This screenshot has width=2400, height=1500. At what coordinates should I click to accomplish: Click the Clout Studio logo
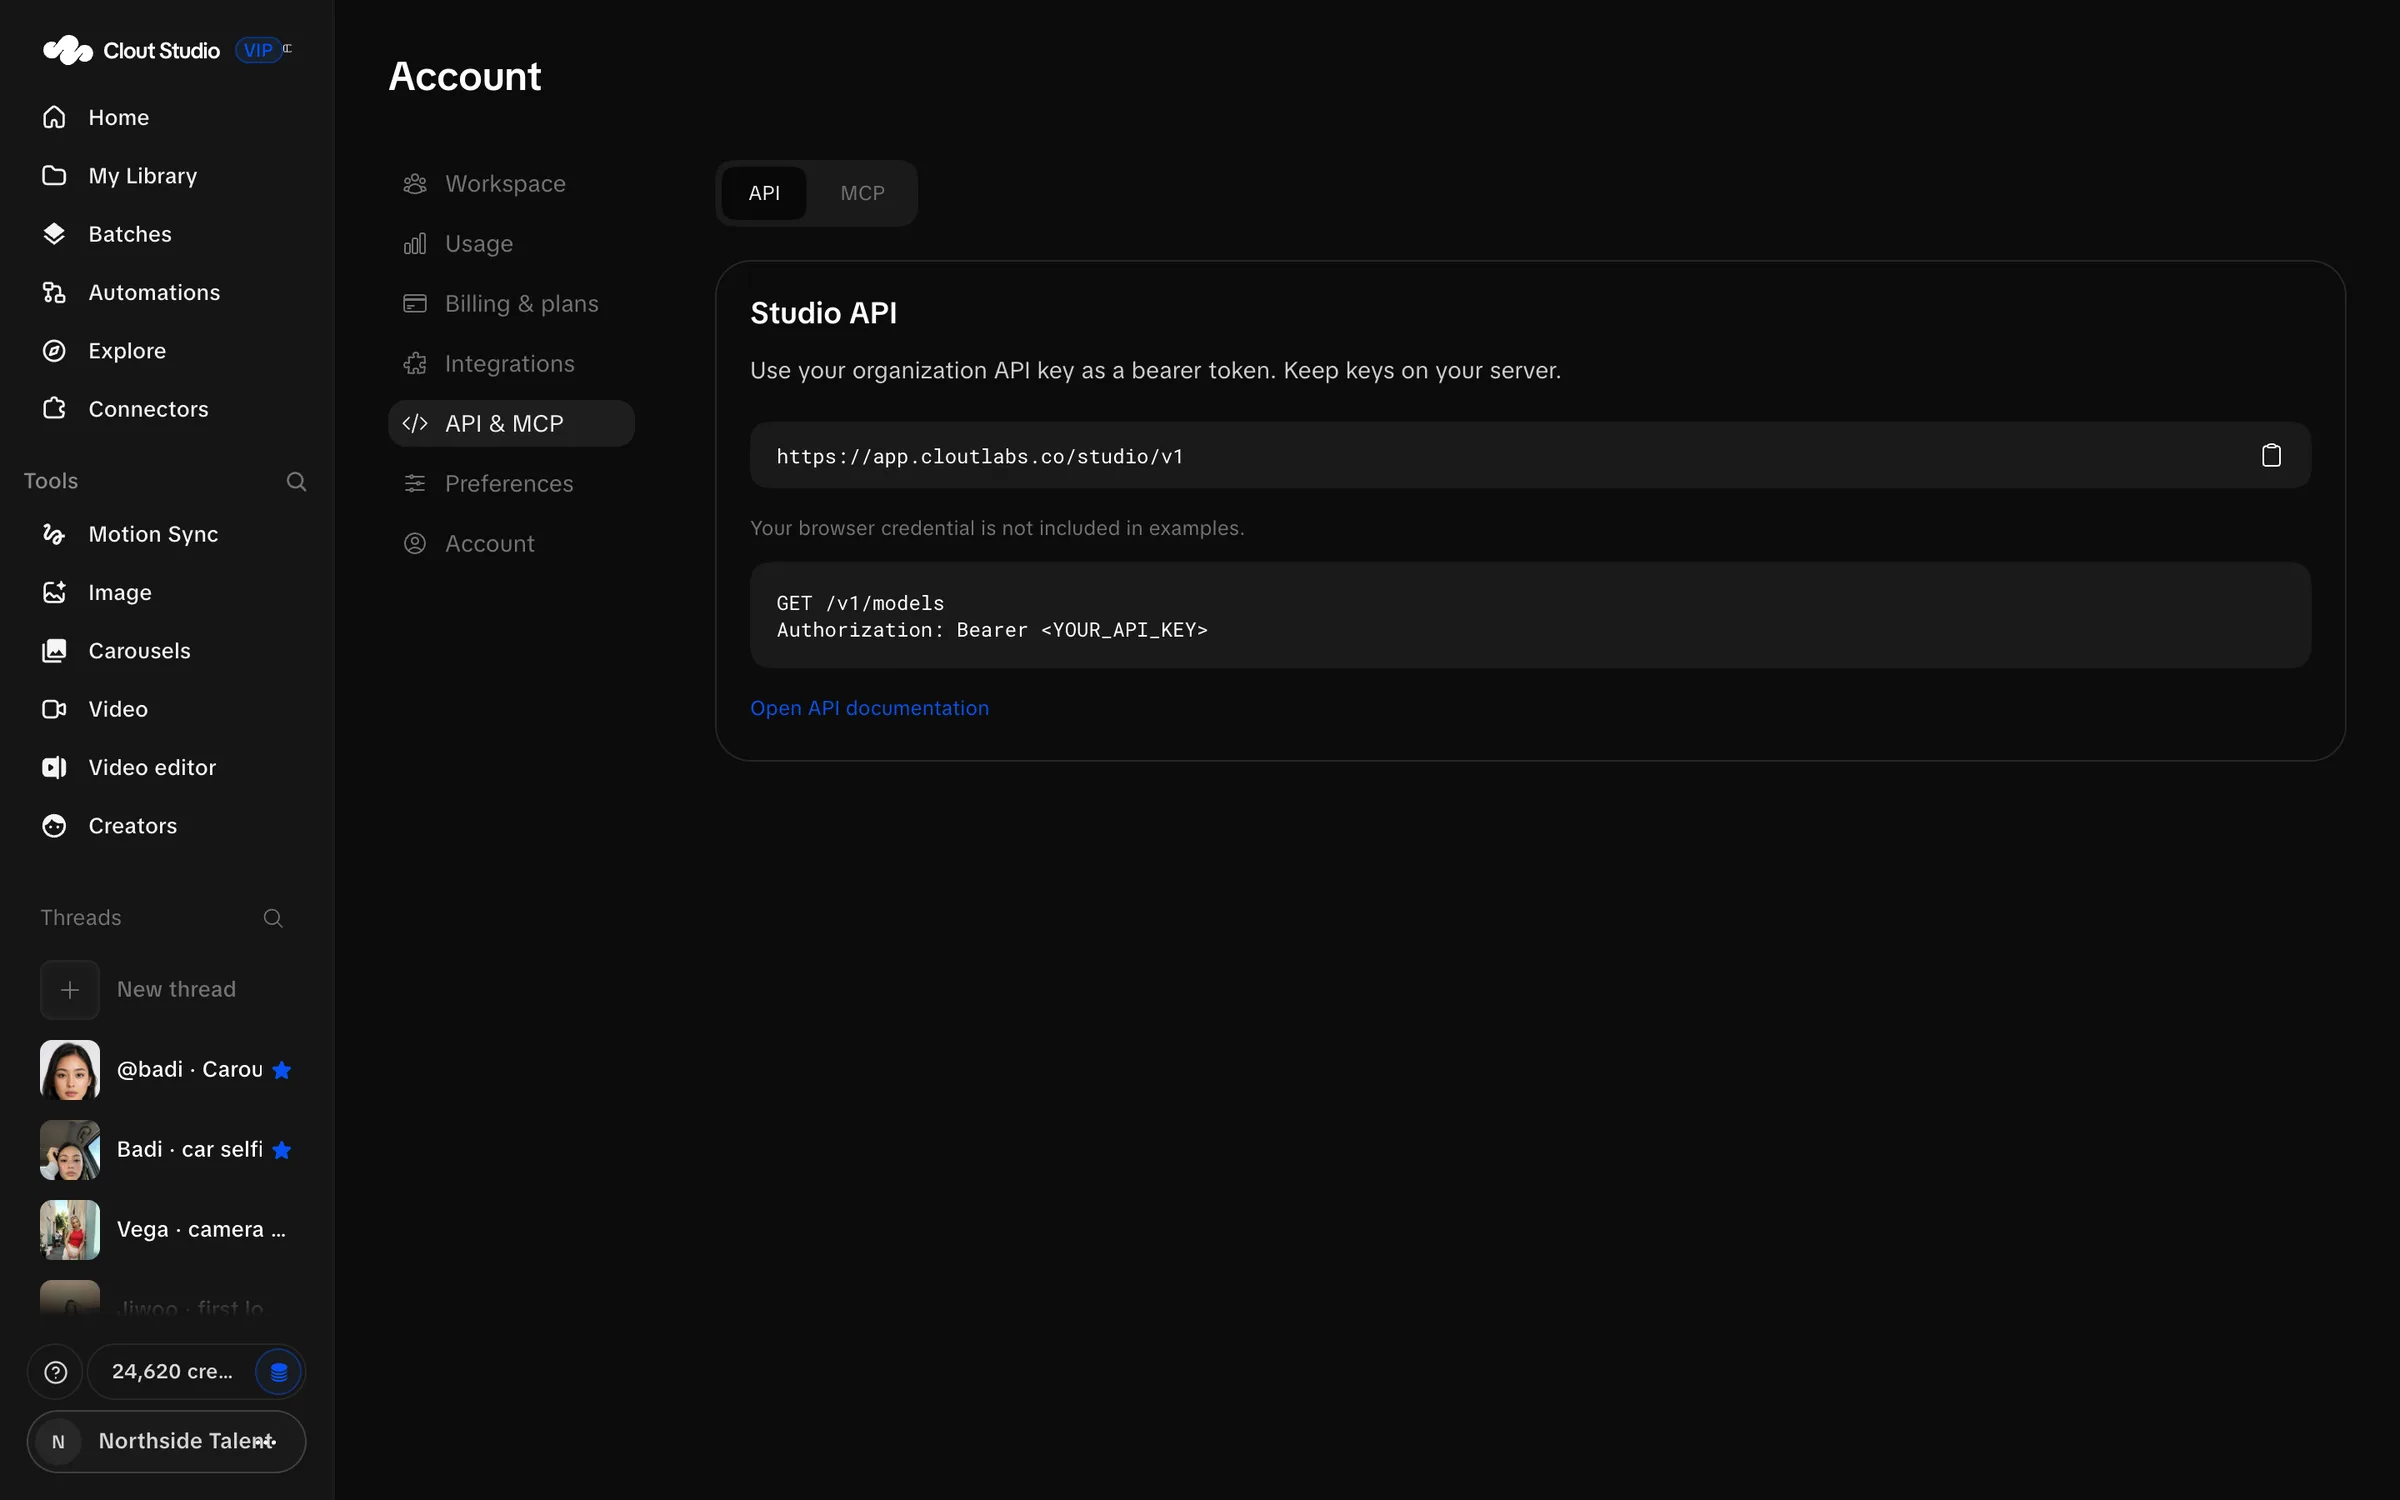pos(131,50)
